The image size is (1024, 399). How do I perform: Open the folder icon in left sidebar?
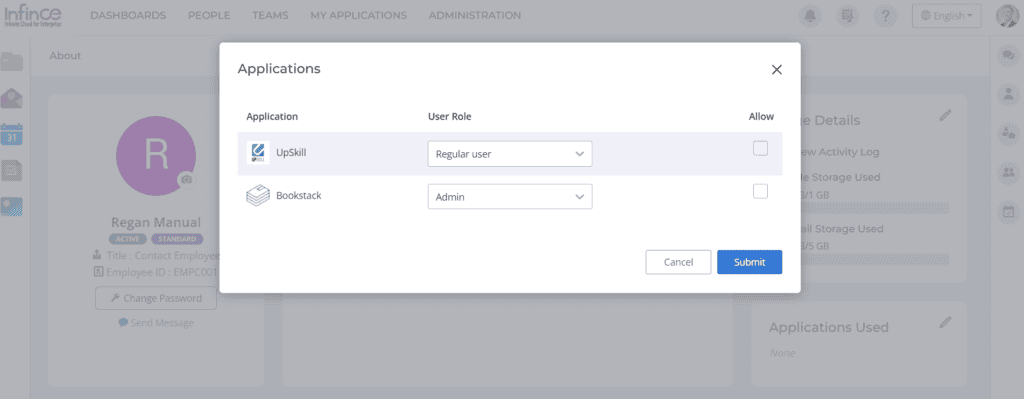click(x=12, y=62)
